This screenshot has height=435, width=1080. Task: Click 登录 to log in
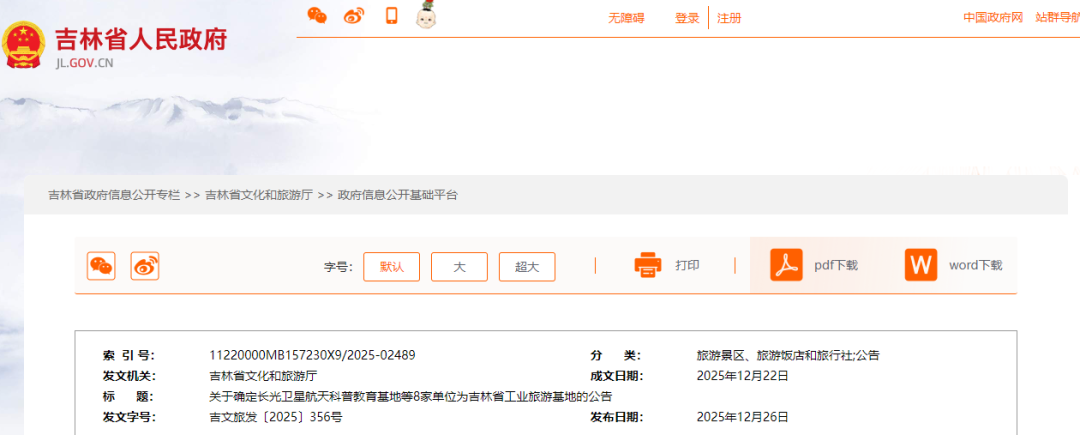(687, 19)
